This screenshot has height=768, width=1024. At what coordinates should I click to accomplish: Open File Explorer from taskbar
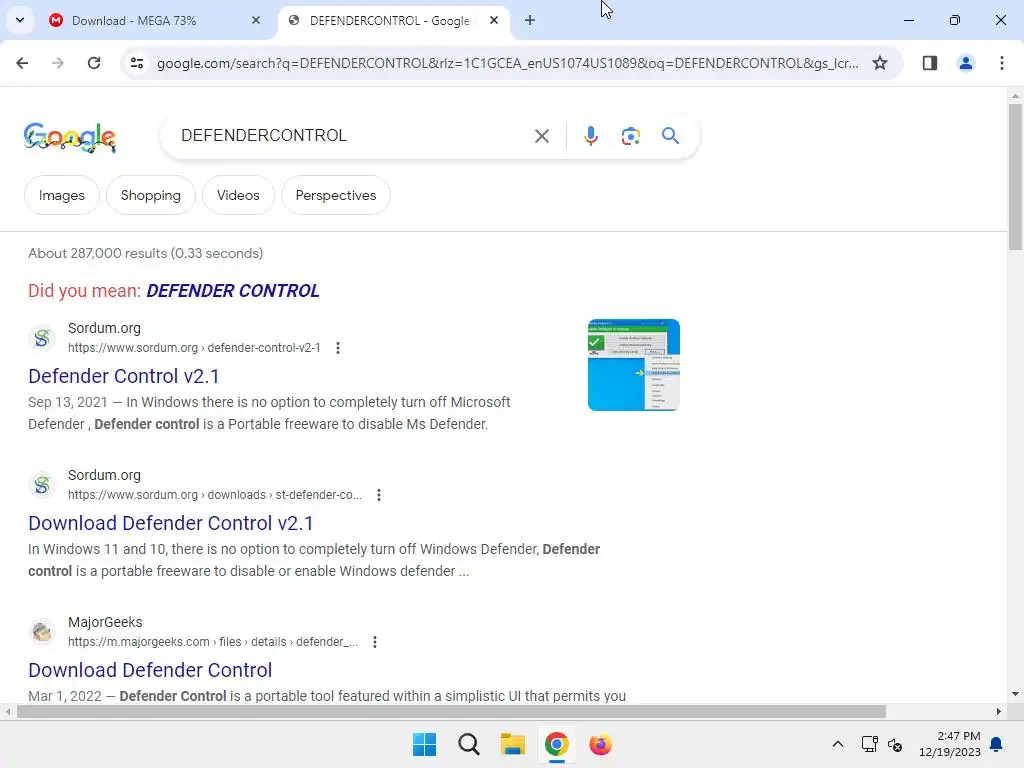coord(513,744)
